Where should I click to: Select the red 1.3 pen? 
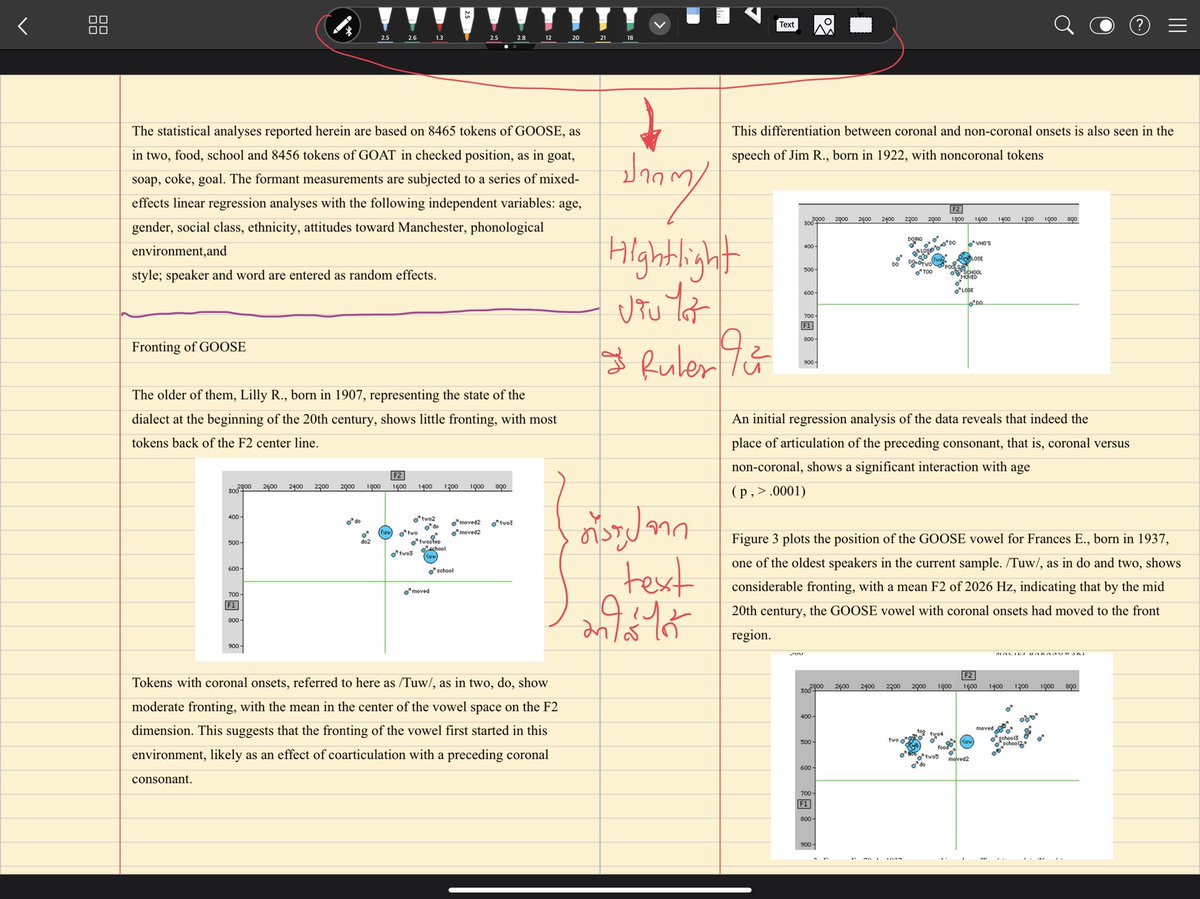(439, 25)
